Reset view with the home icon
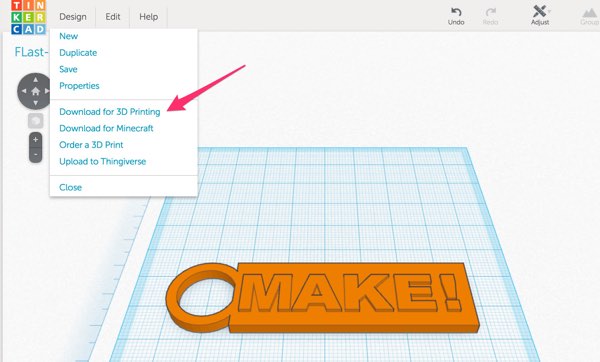 click(35, 91)
